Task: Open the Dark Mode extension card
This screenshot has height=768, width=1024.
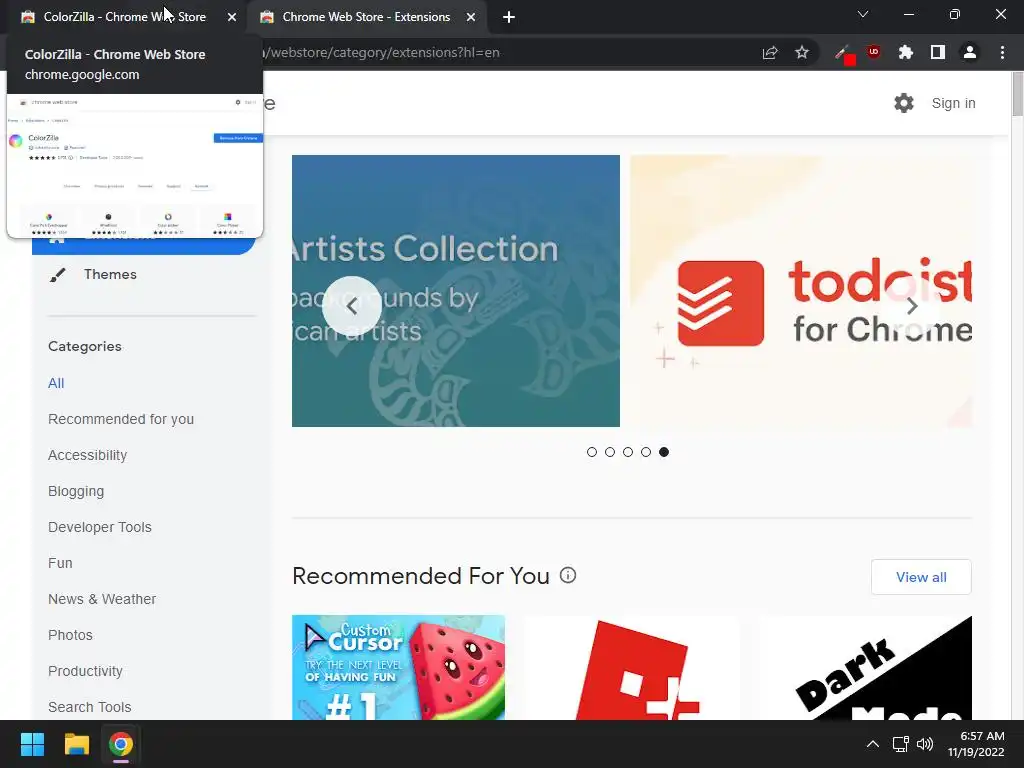Action: (x=865, y=667)
